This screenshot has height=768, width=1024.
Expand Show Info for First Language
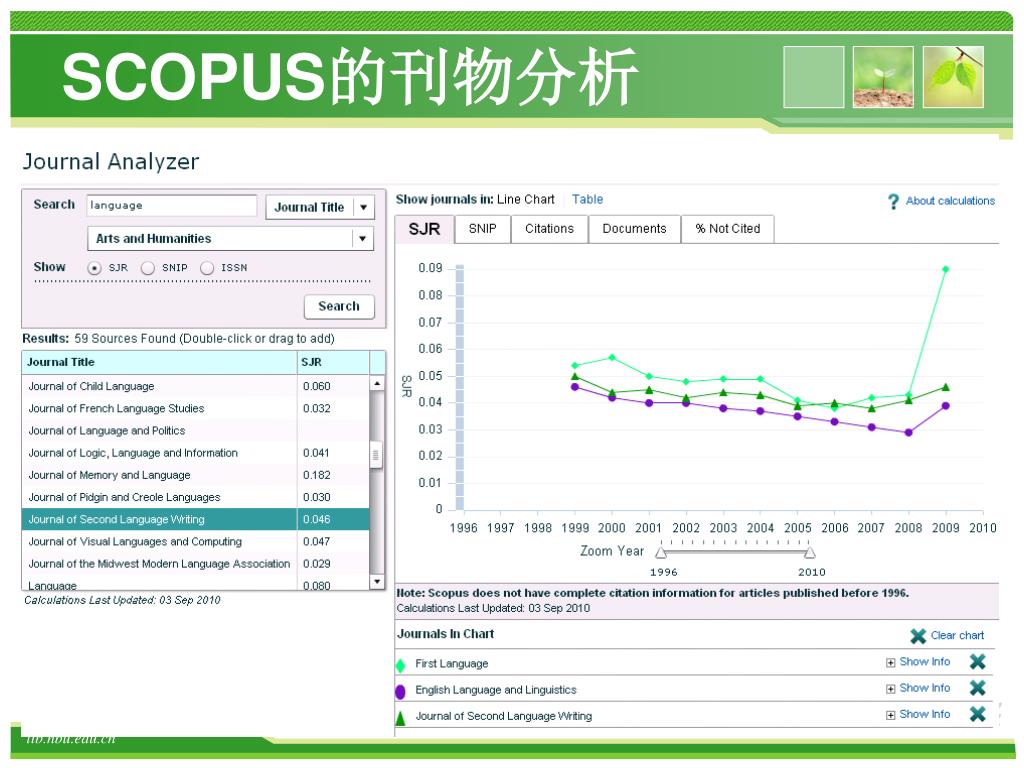pyautogui.click(x=918, y=662)
